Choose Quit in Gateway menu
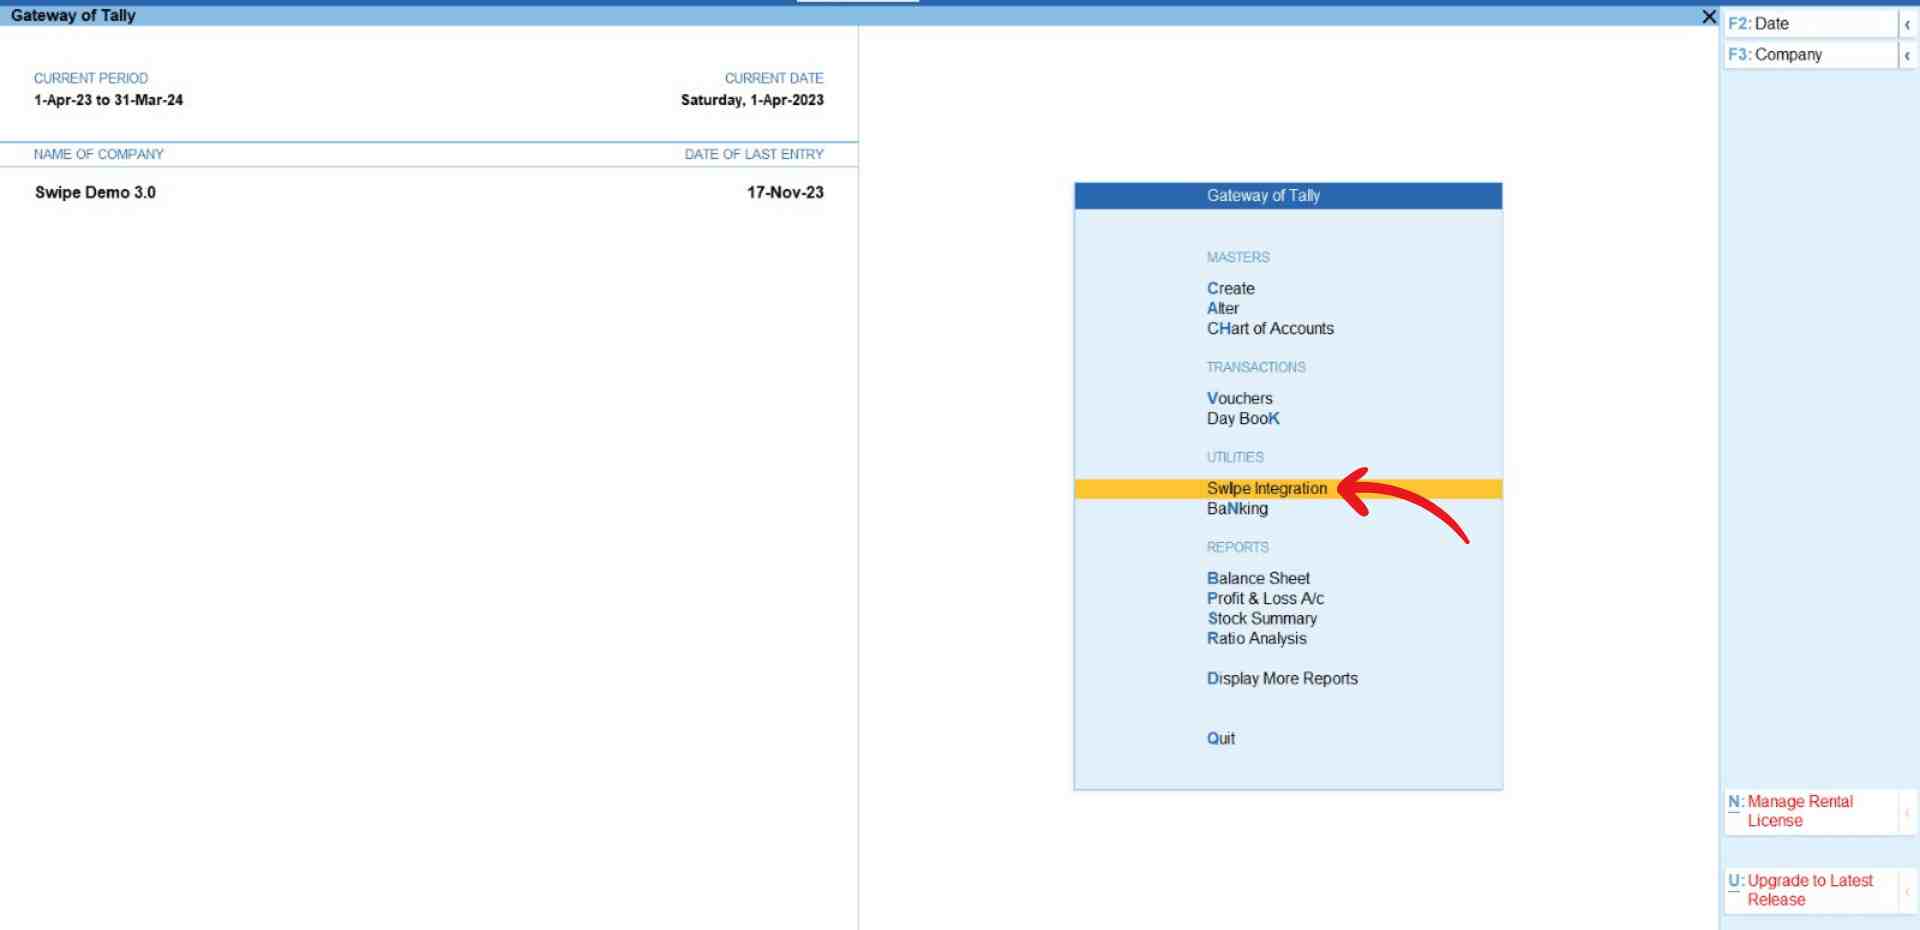Image resolution: width=1920 pixels, height=930 pixels. coord(1220,738)
